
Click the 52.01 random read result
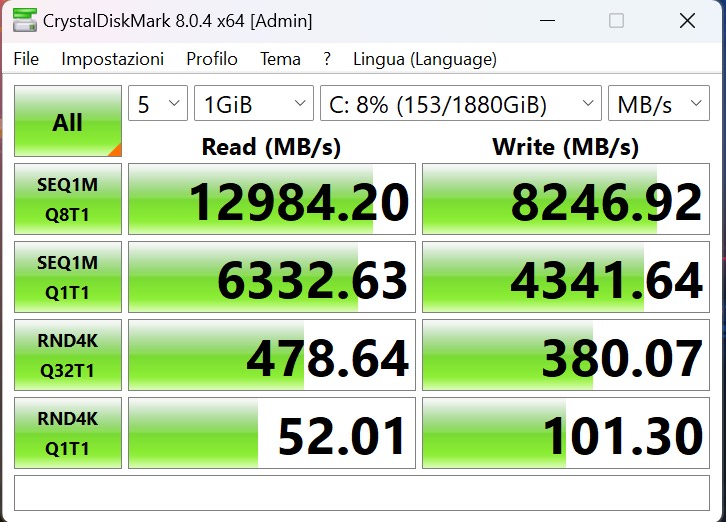click(272, 433)
